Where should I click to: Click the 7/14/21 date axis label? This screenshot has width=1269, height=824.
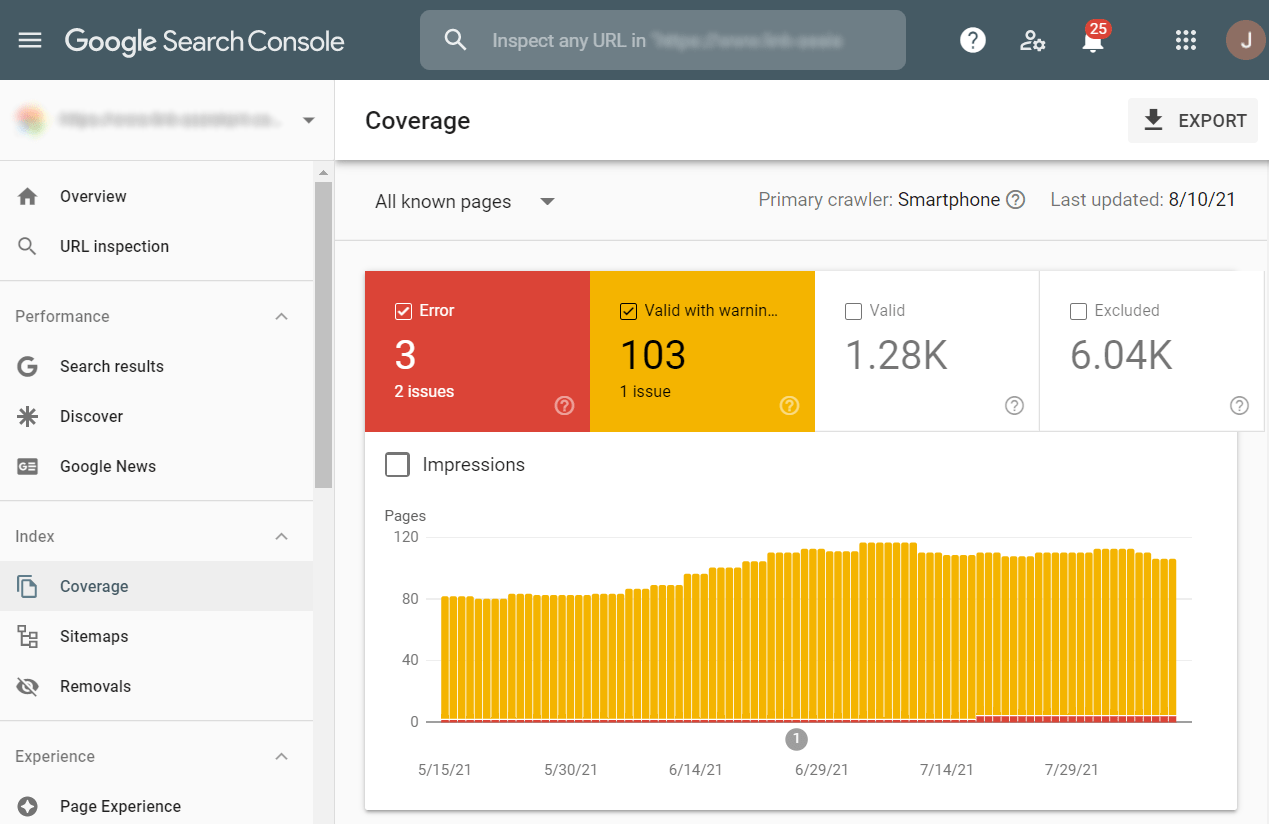(946, 770)
